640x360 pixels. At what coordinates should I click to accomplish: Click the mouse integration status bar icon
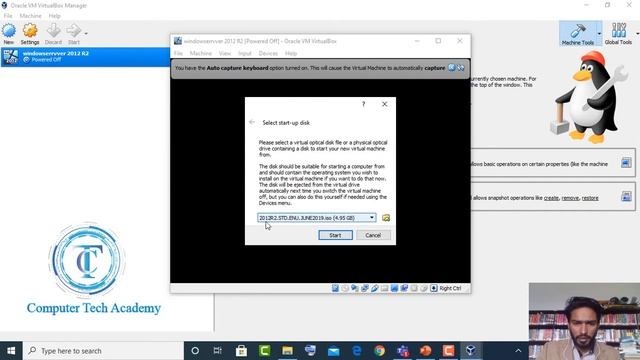click(424, 288)
